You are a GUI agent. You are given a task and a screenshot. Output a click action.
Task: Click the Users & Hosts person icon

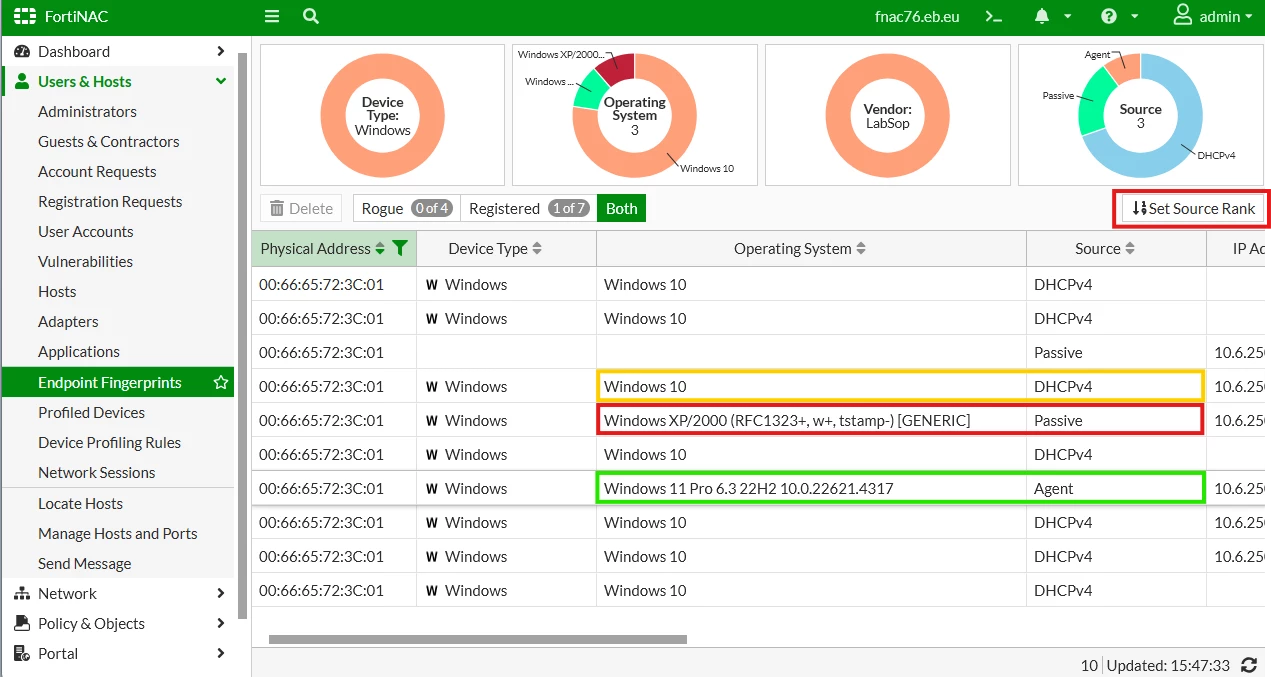(22, 82)
